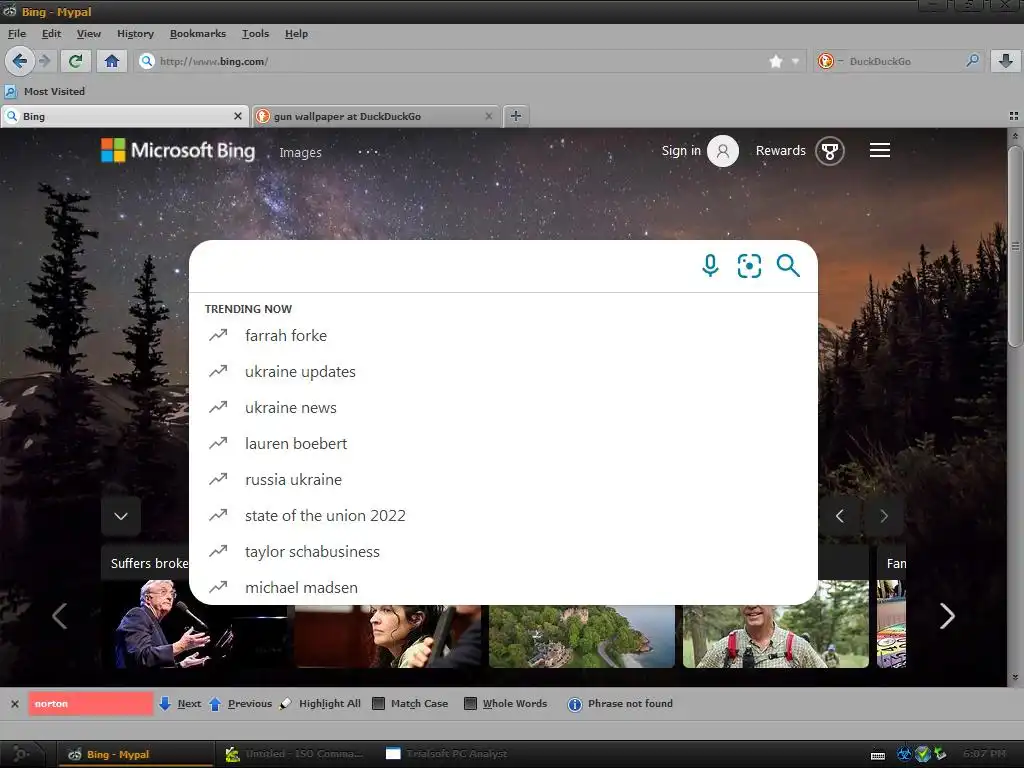The width and height of the screenshot is (1024, 768).
Task: Open the bookmark star dropdown arrow
Action: point(795,61)
